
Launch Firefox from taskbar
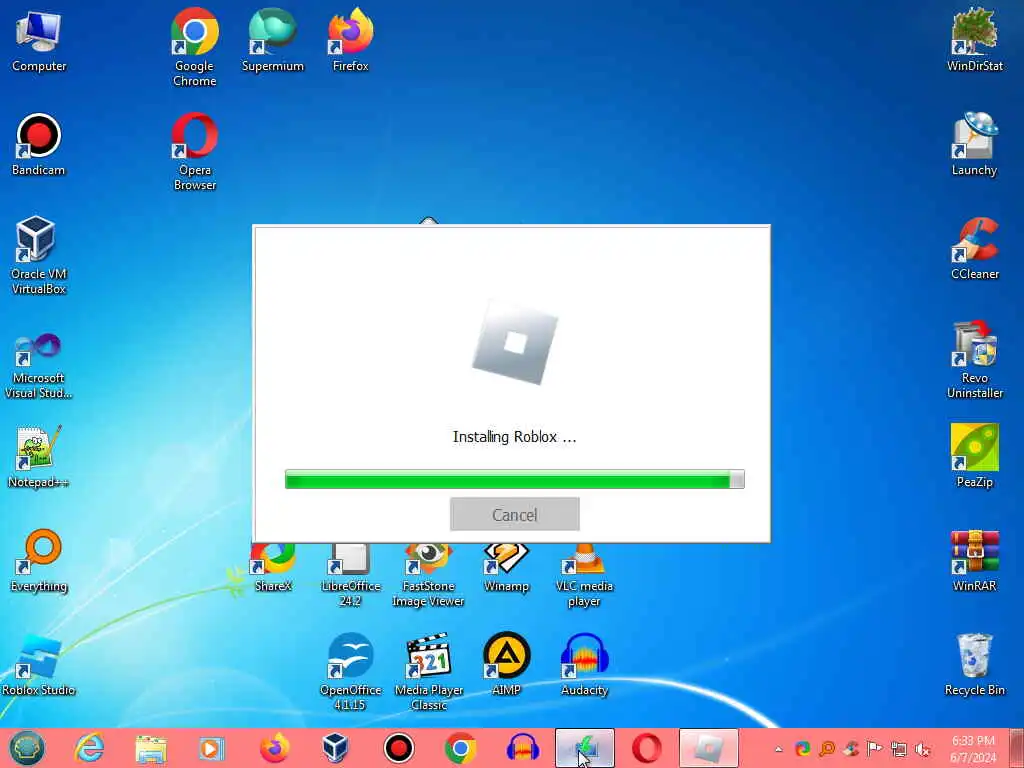(274, 748)
